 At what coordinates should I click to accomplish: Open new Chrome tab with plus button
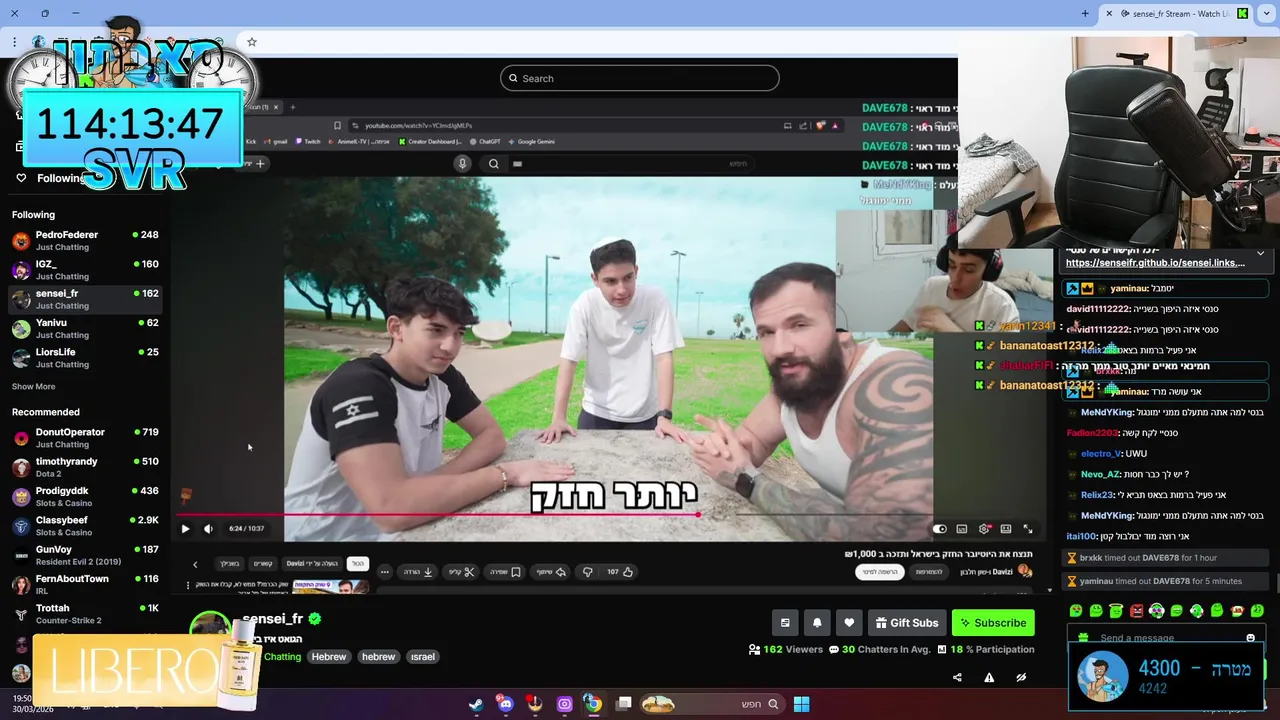click(1085, 13)
